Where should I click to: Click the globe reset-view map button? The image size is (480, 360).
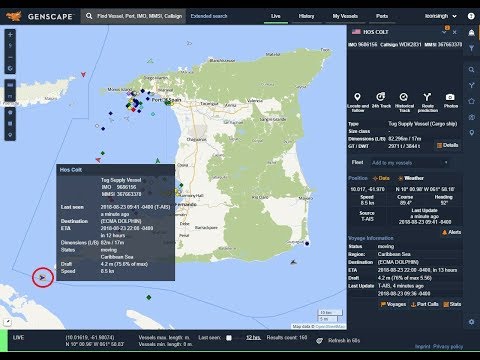(10, 69)
